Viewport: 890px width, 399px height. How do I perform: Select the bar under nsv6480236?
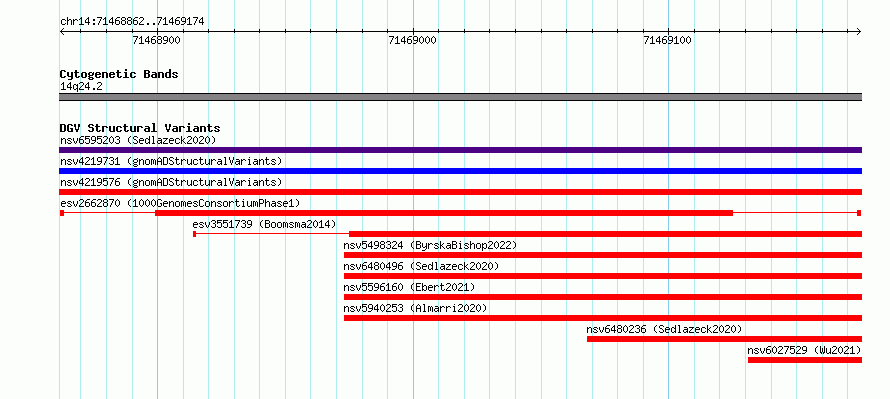click(724, 339)
